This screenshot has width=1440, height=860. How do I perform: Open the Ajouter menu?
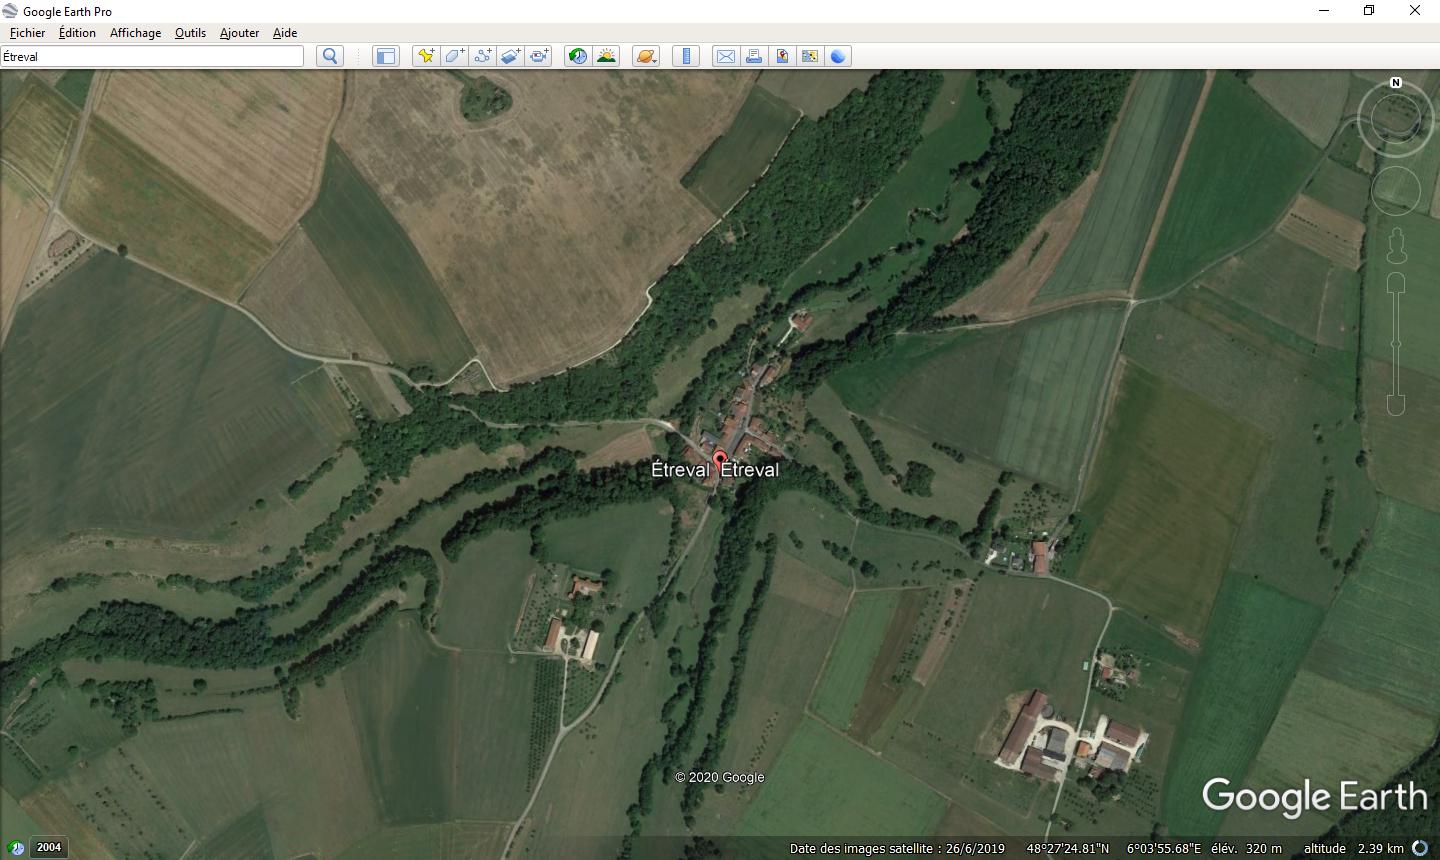tap(239, 33)
